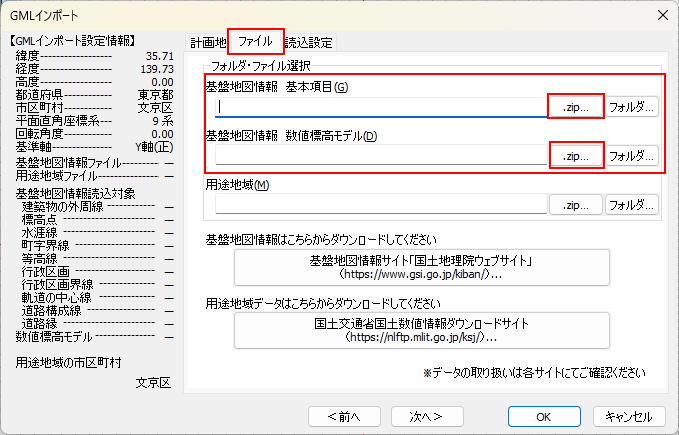679x435 pixels.
Task: Browse .zip for 基盤地図情報 基本項目
Action: click(576, 106)
